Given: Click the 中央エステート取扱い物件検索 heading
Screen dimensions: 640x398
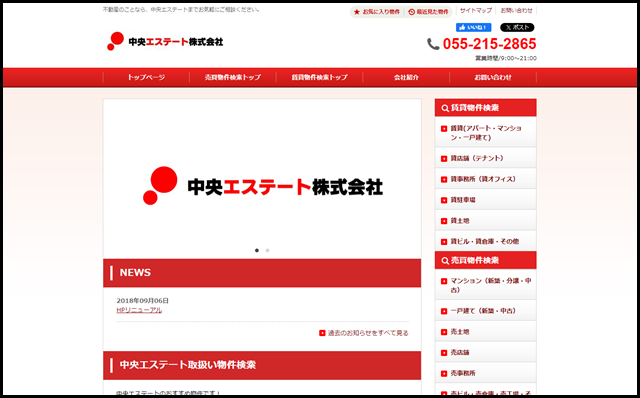Looking at the screenshot, I should (x=262, y=365).
